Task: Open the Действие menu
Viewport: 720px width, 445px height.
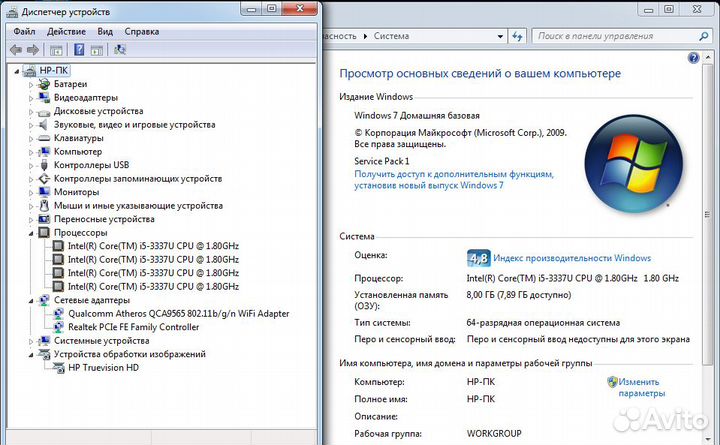Action: 66,32
